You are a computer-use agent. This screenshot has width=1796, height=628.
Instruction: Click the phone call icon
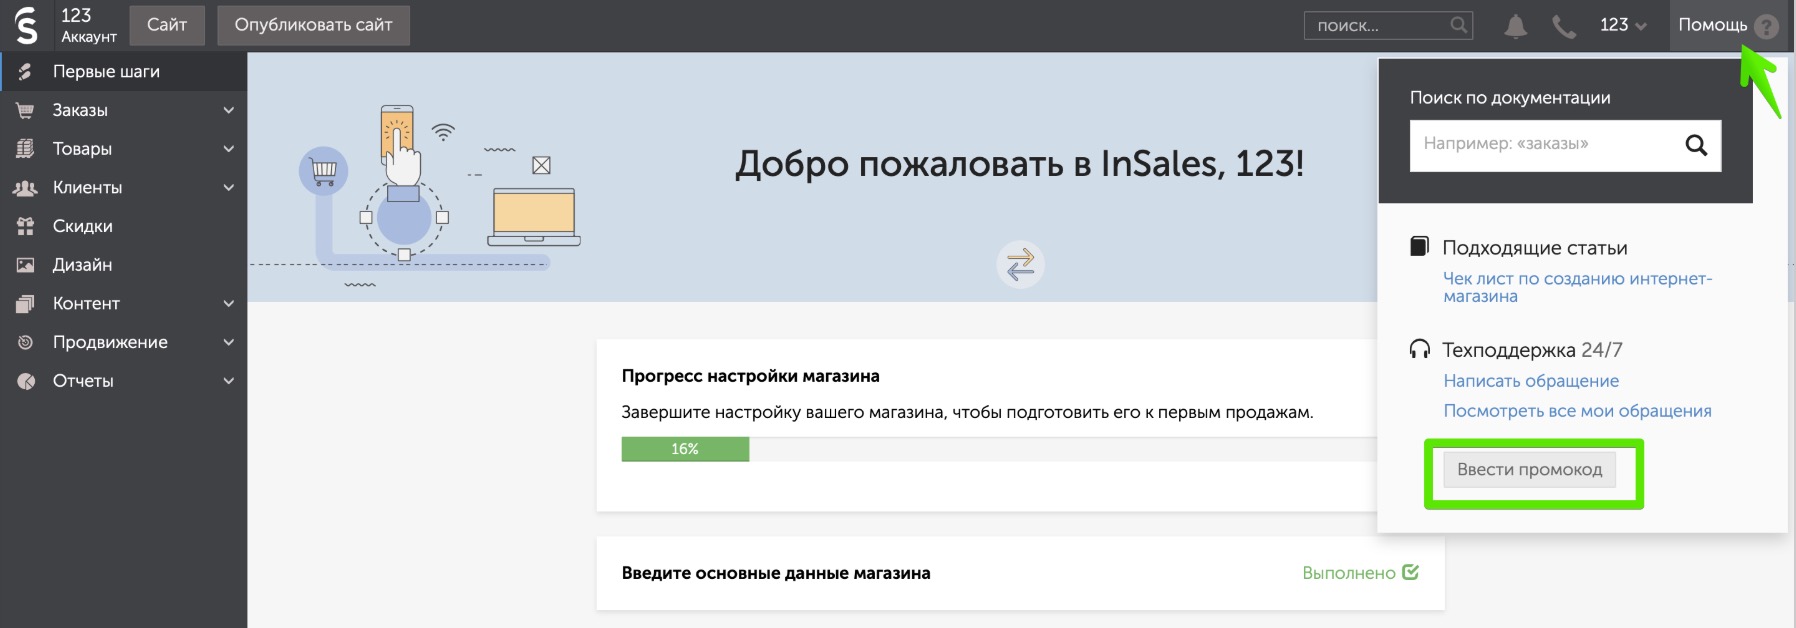click(1564, 26)
